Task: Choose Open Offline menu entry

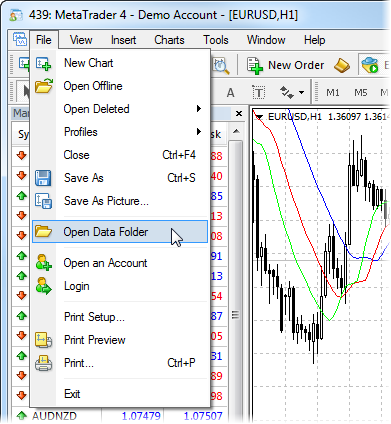Action: 120,86
